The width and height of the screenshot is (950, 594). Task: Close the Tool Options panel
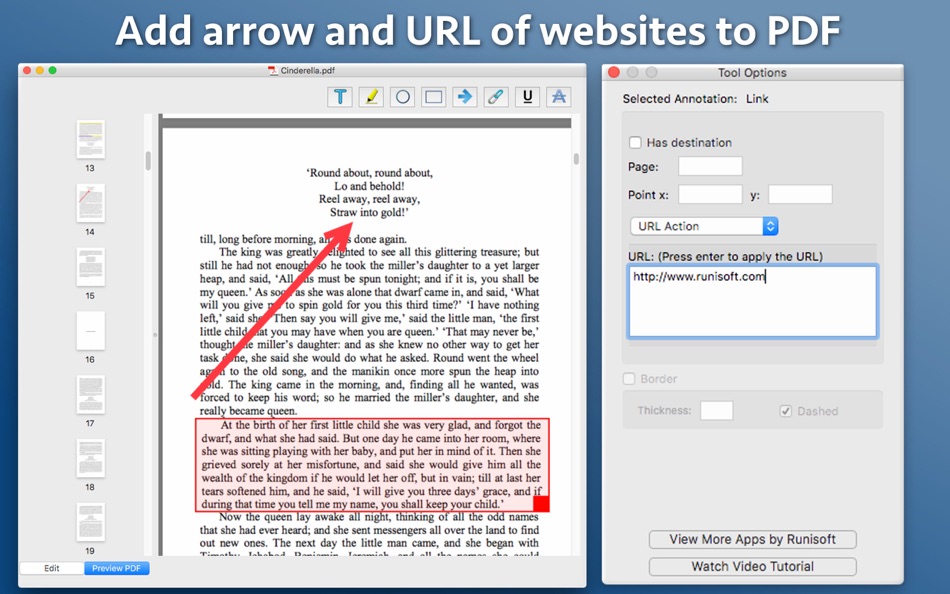614,72
